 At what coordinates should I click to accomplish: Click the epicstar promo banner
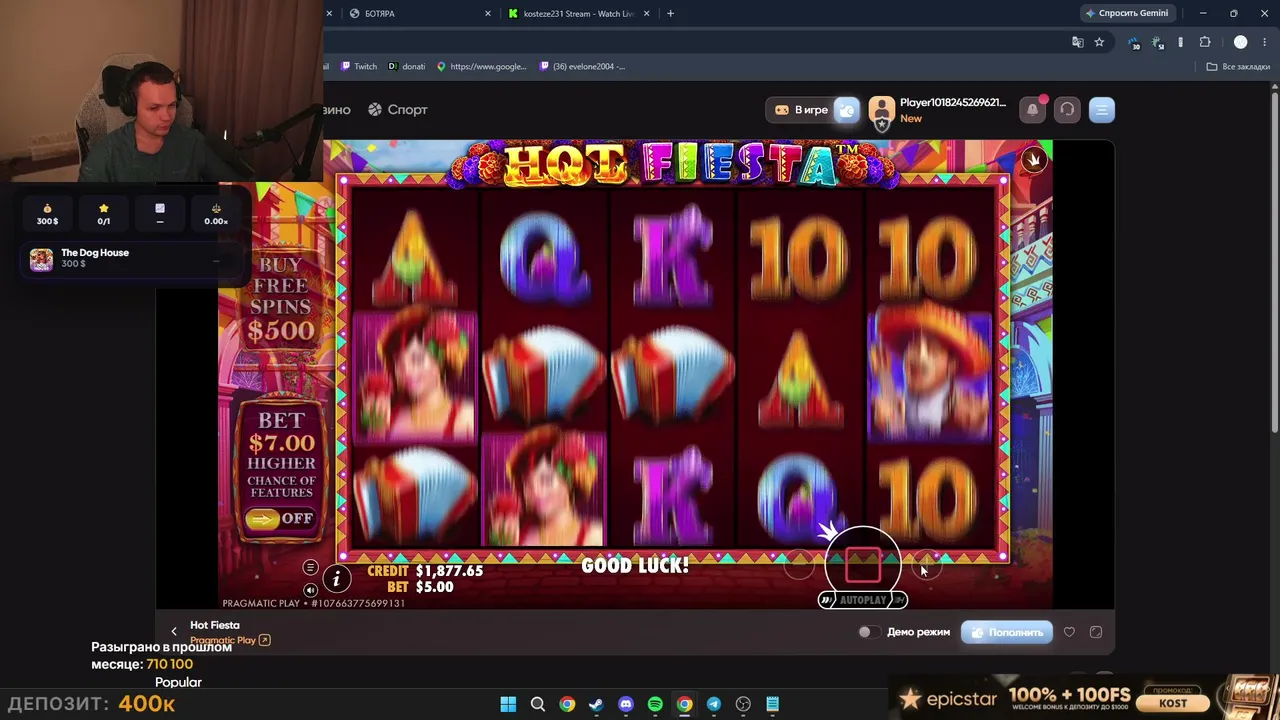1084,697
